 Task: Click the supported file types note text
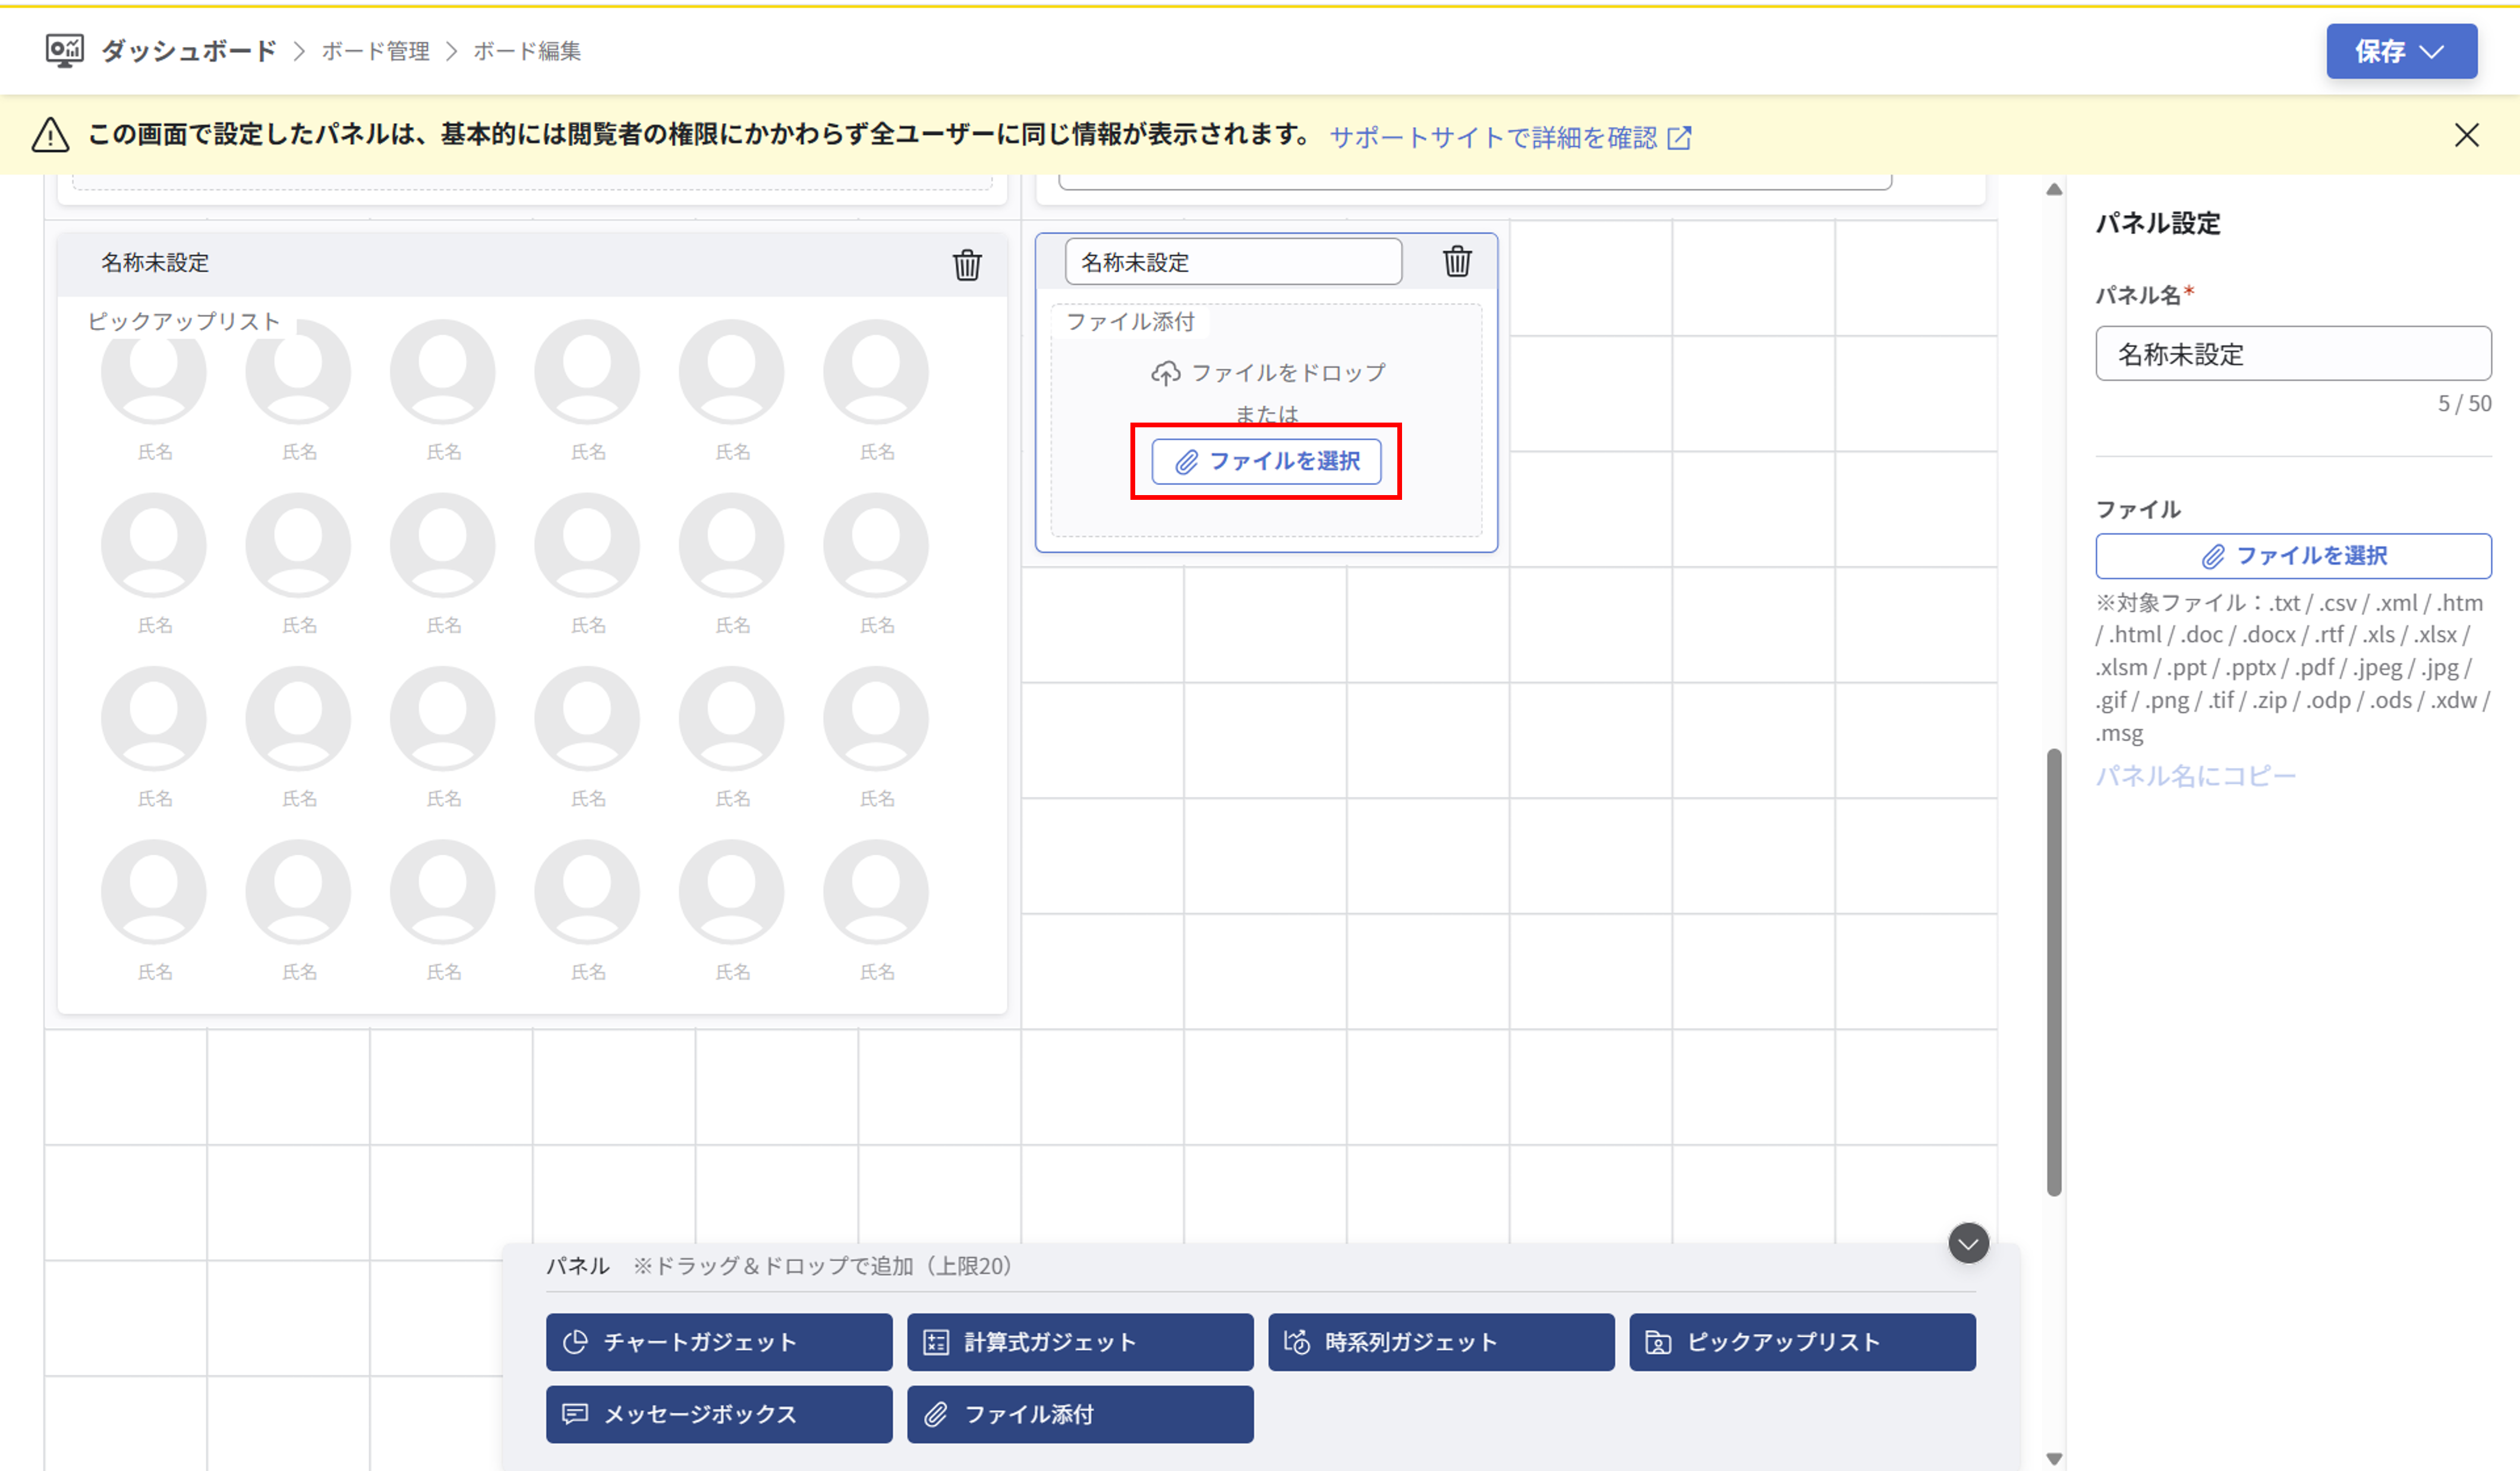2292,668
